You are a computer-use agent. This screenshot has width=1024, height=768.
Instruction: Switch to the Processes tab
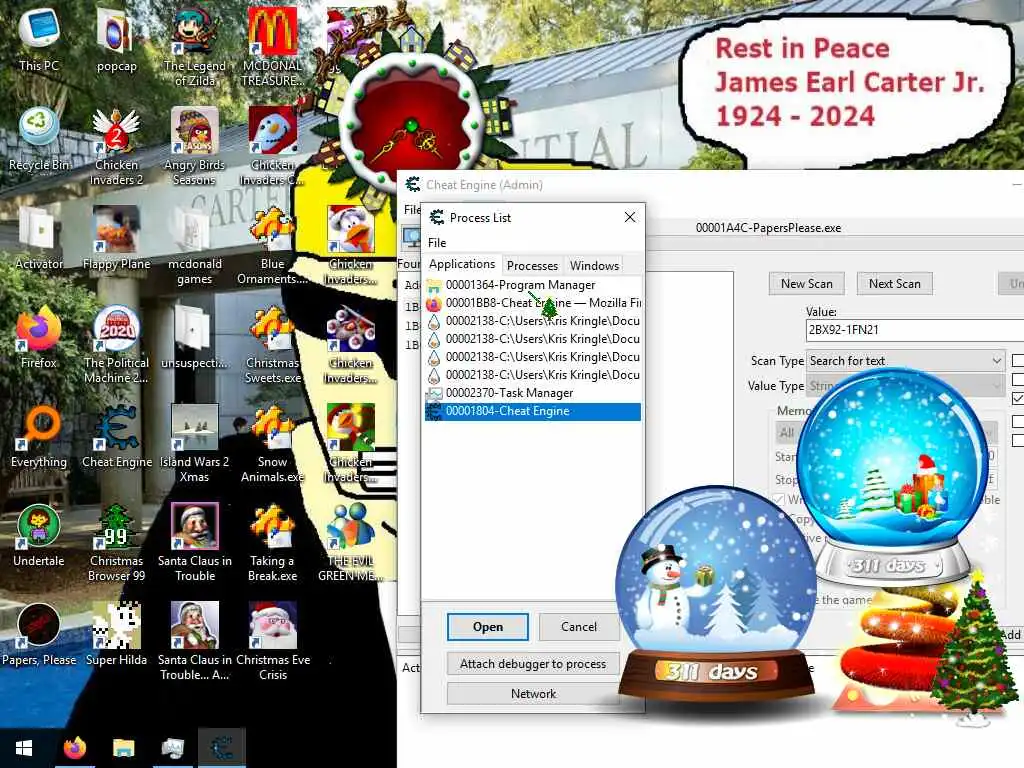(x=532, y=265)
